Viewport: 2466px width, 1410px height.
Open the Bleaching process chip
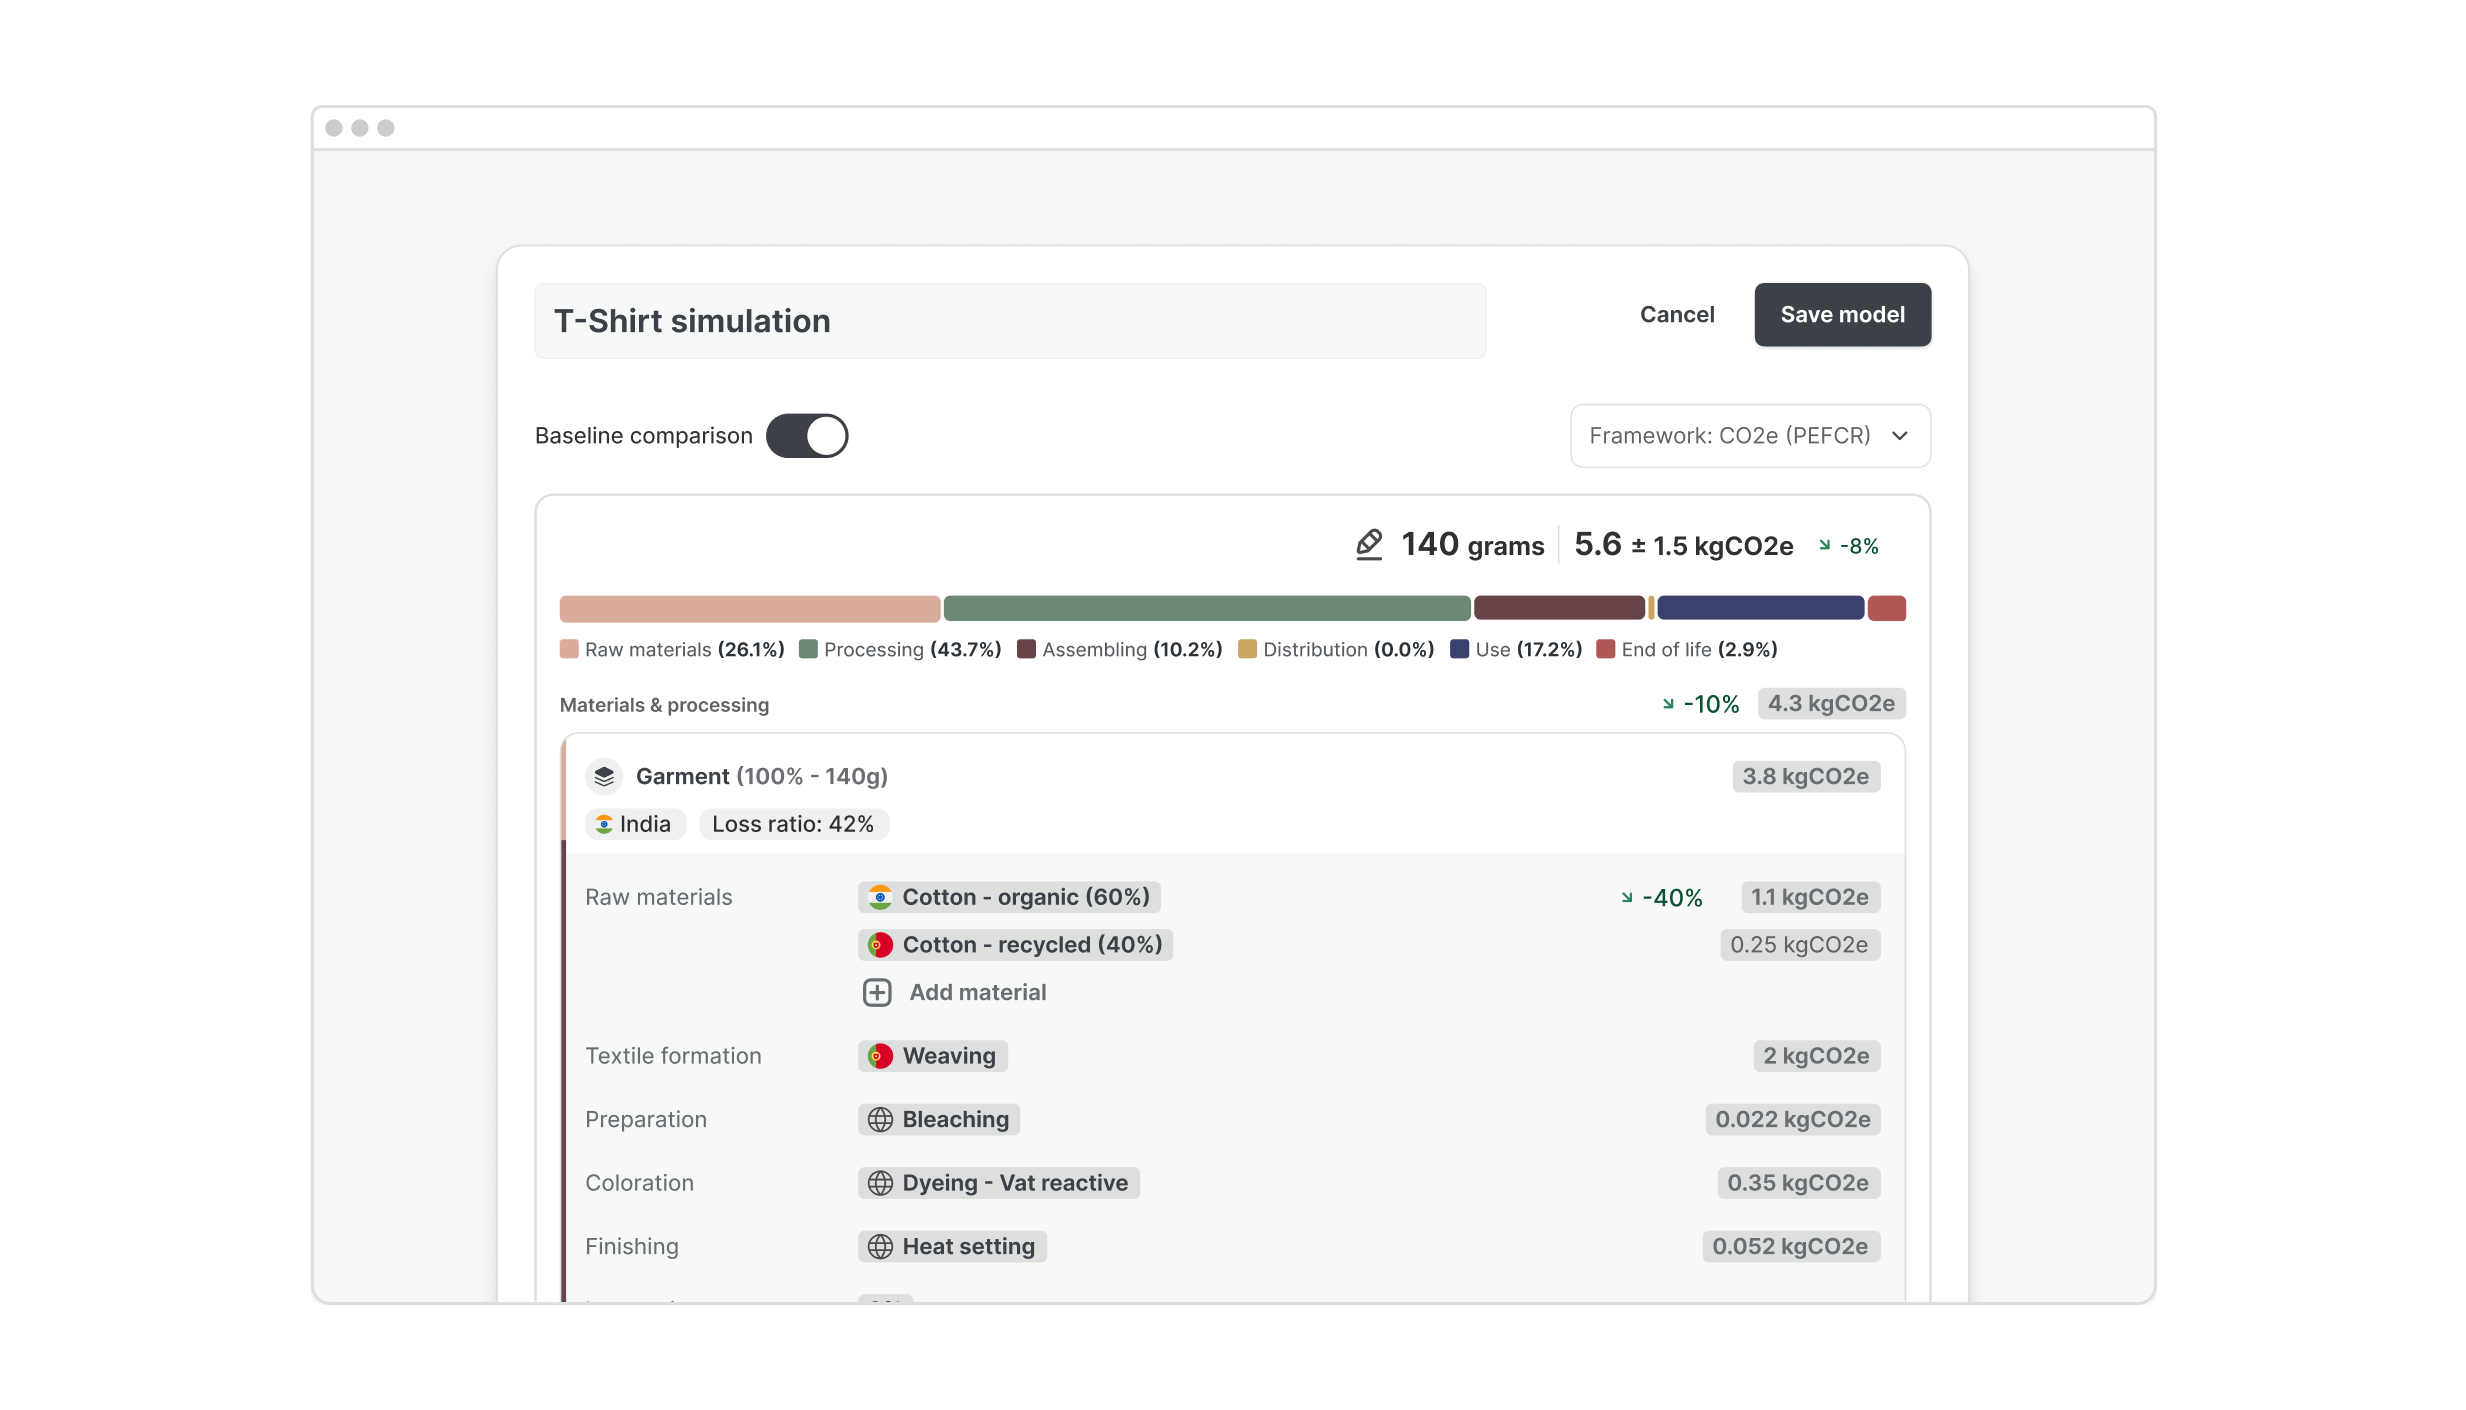coord(938,1120)
